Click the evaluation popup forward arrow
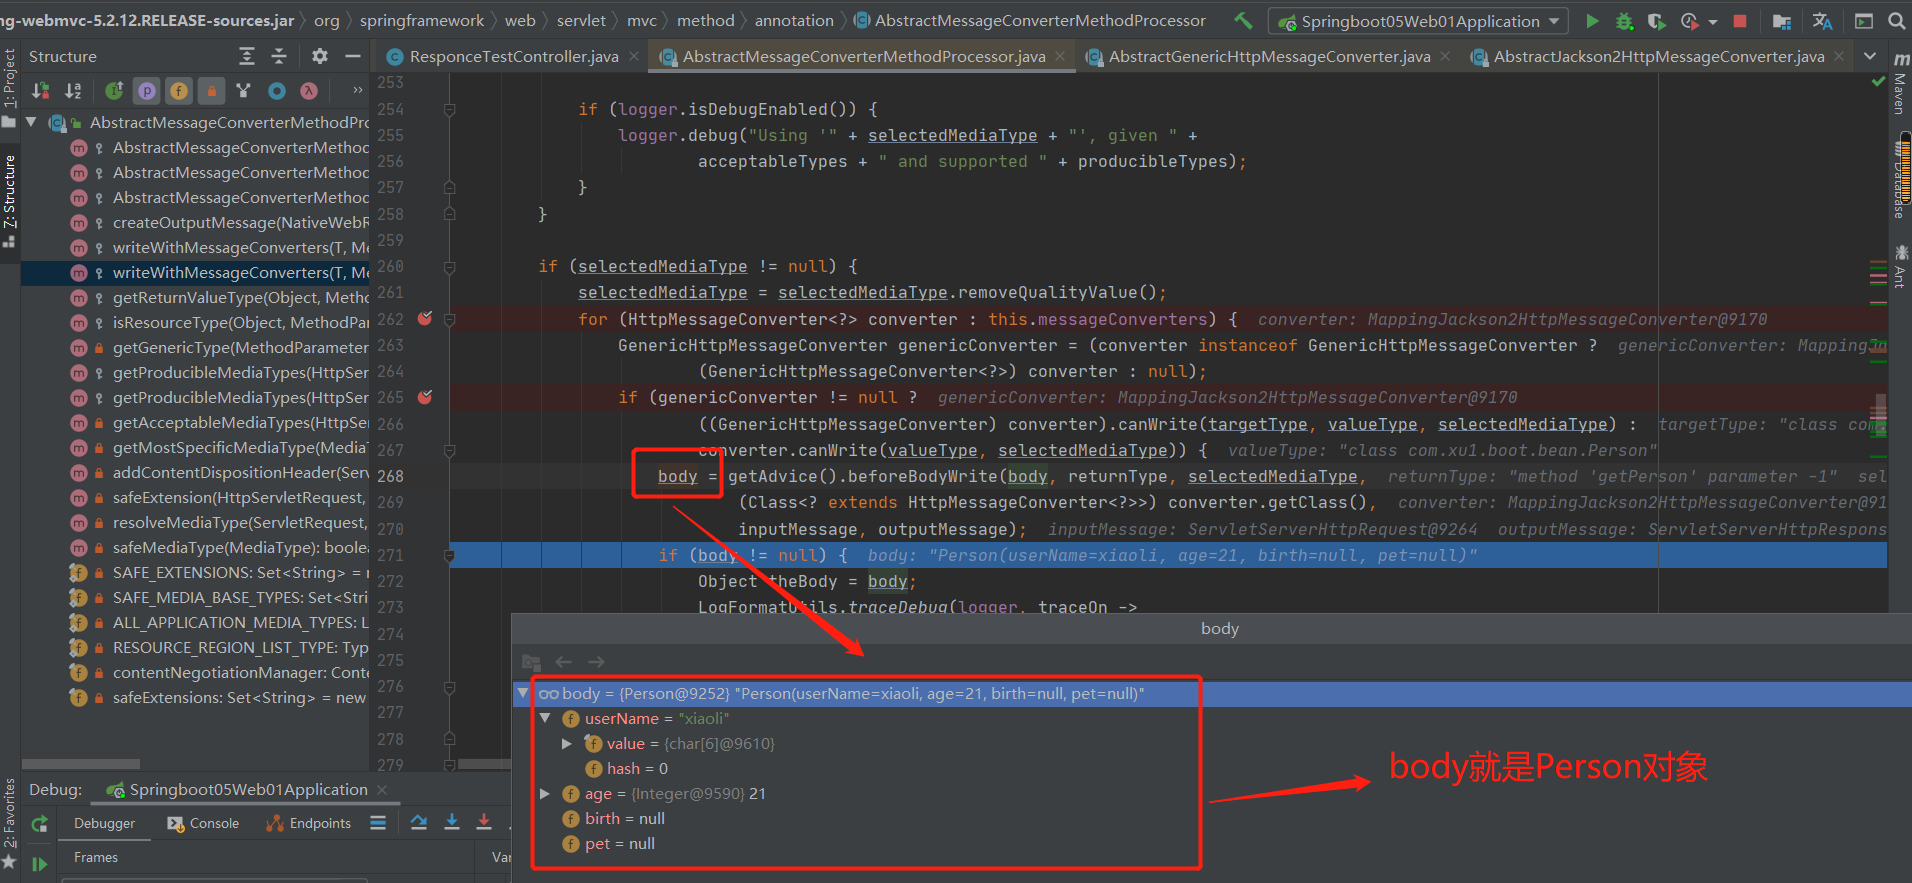 coord(596,662)
